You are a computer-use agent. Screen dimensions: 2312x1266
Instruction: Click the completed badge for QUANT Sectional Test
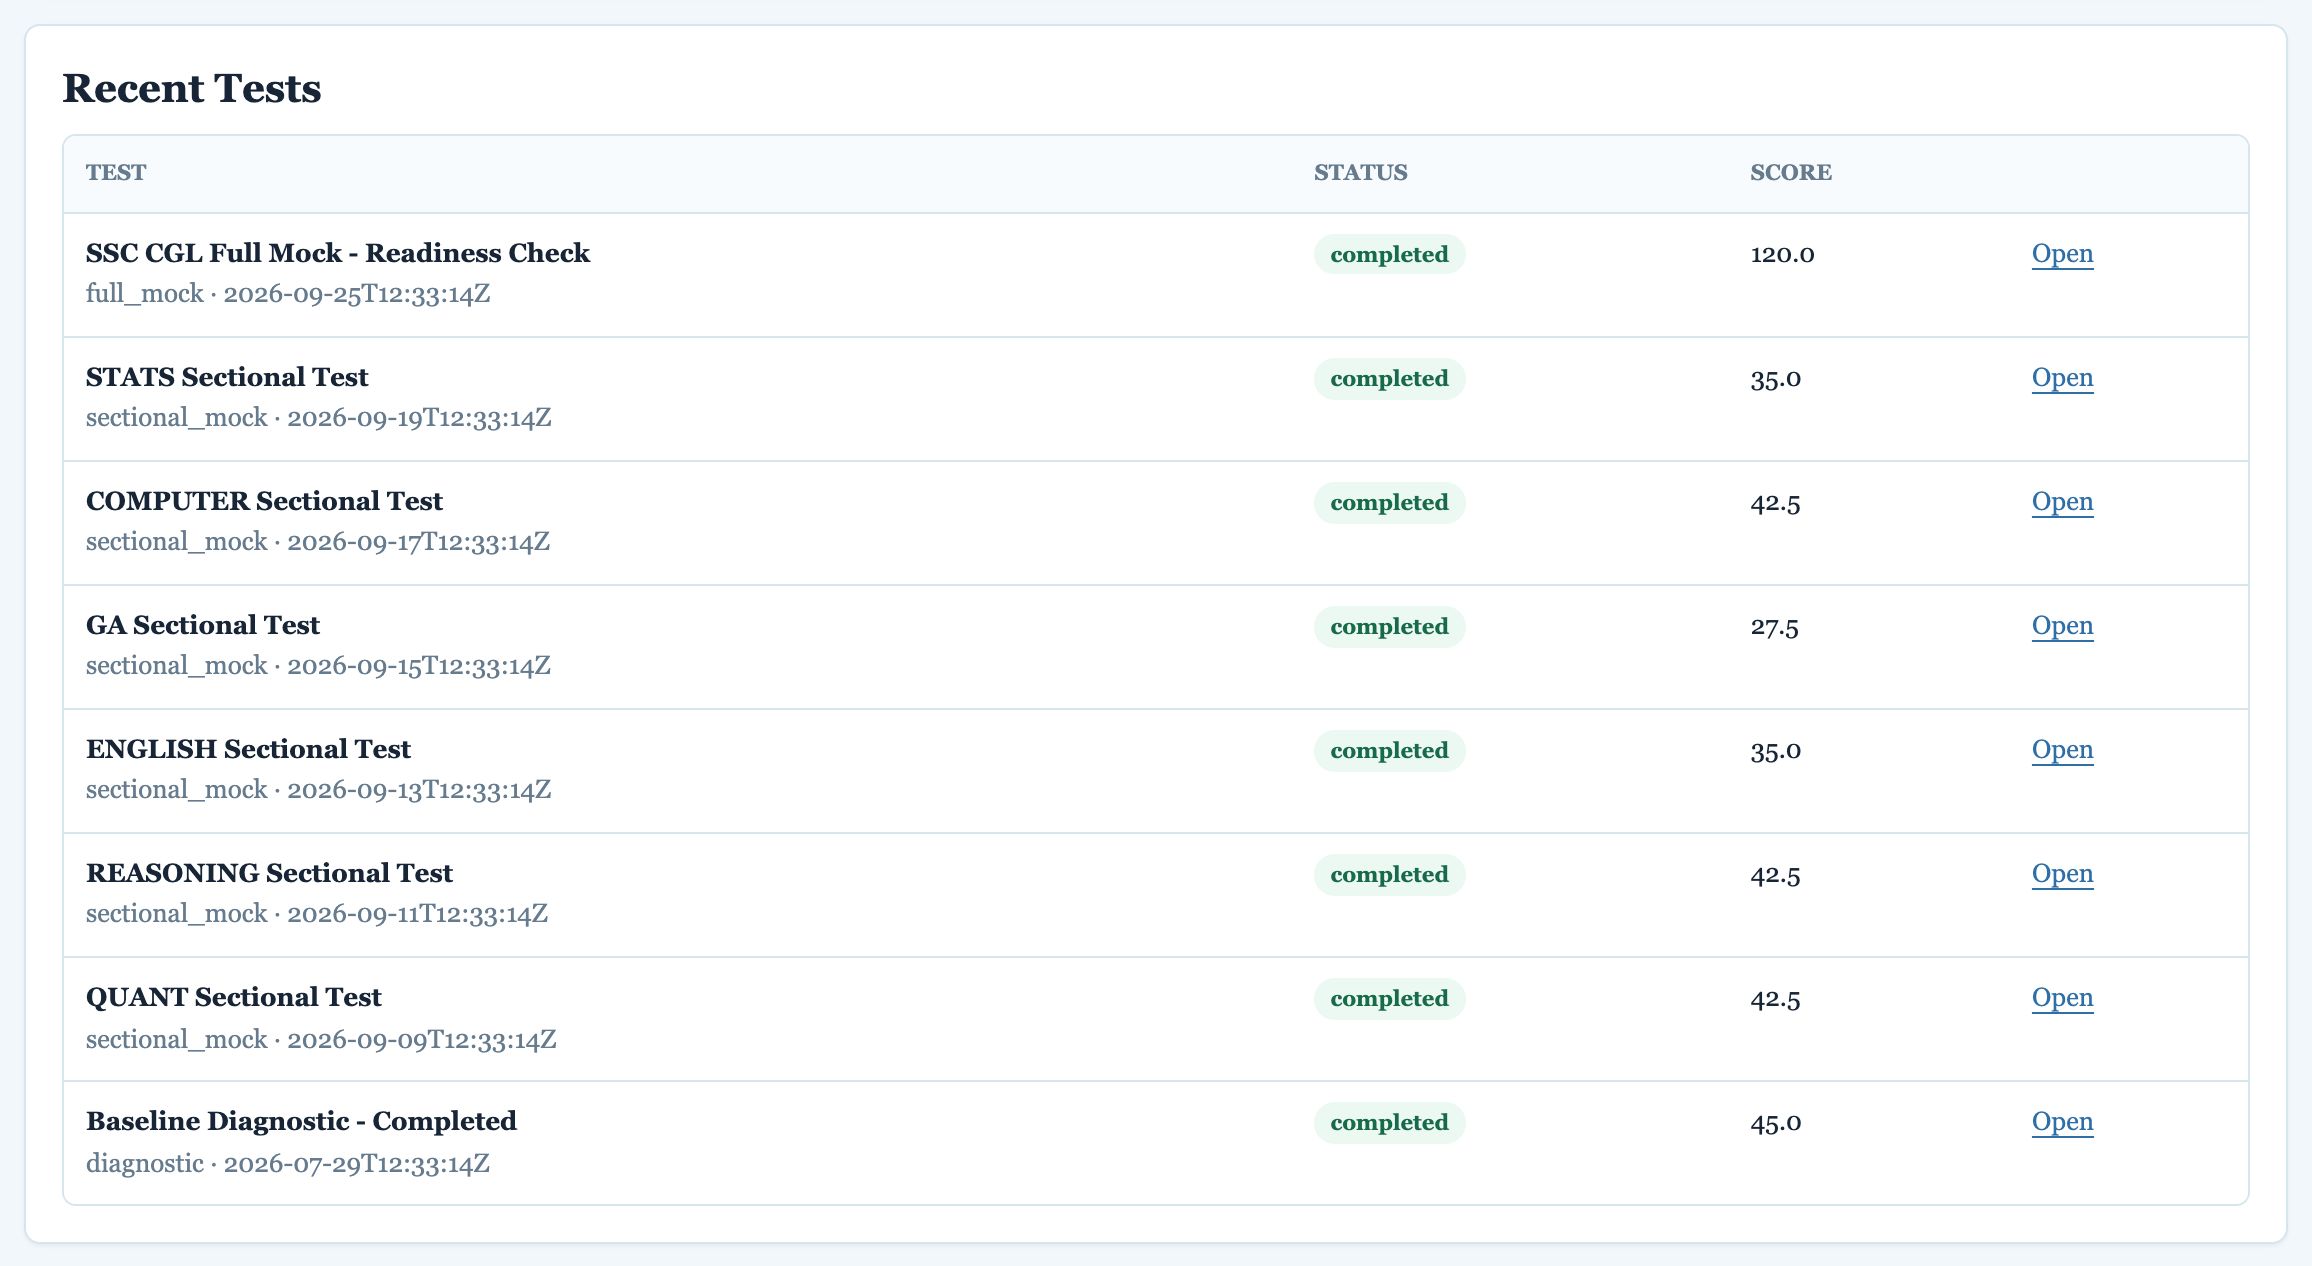tap(1389, 999)
